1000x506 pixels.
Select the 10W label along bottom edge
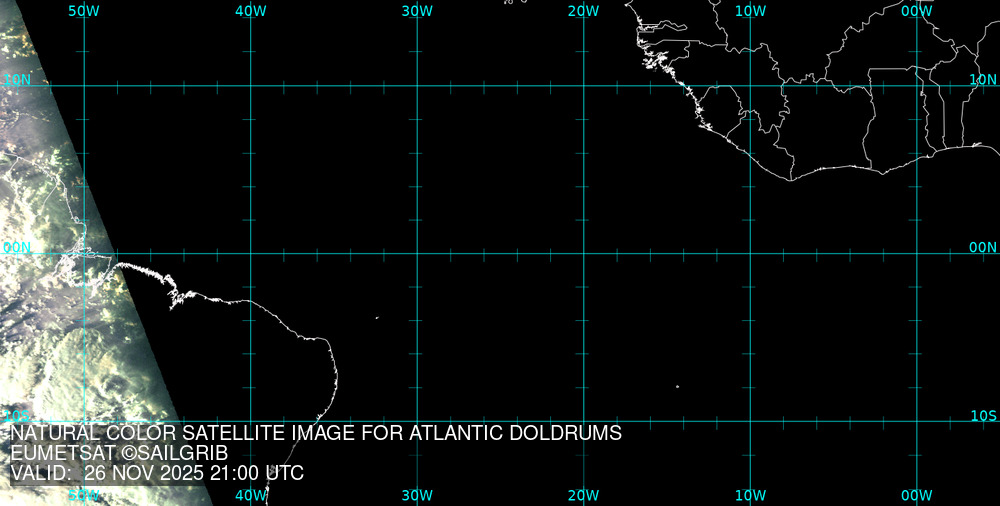click(x=750, y=495)
